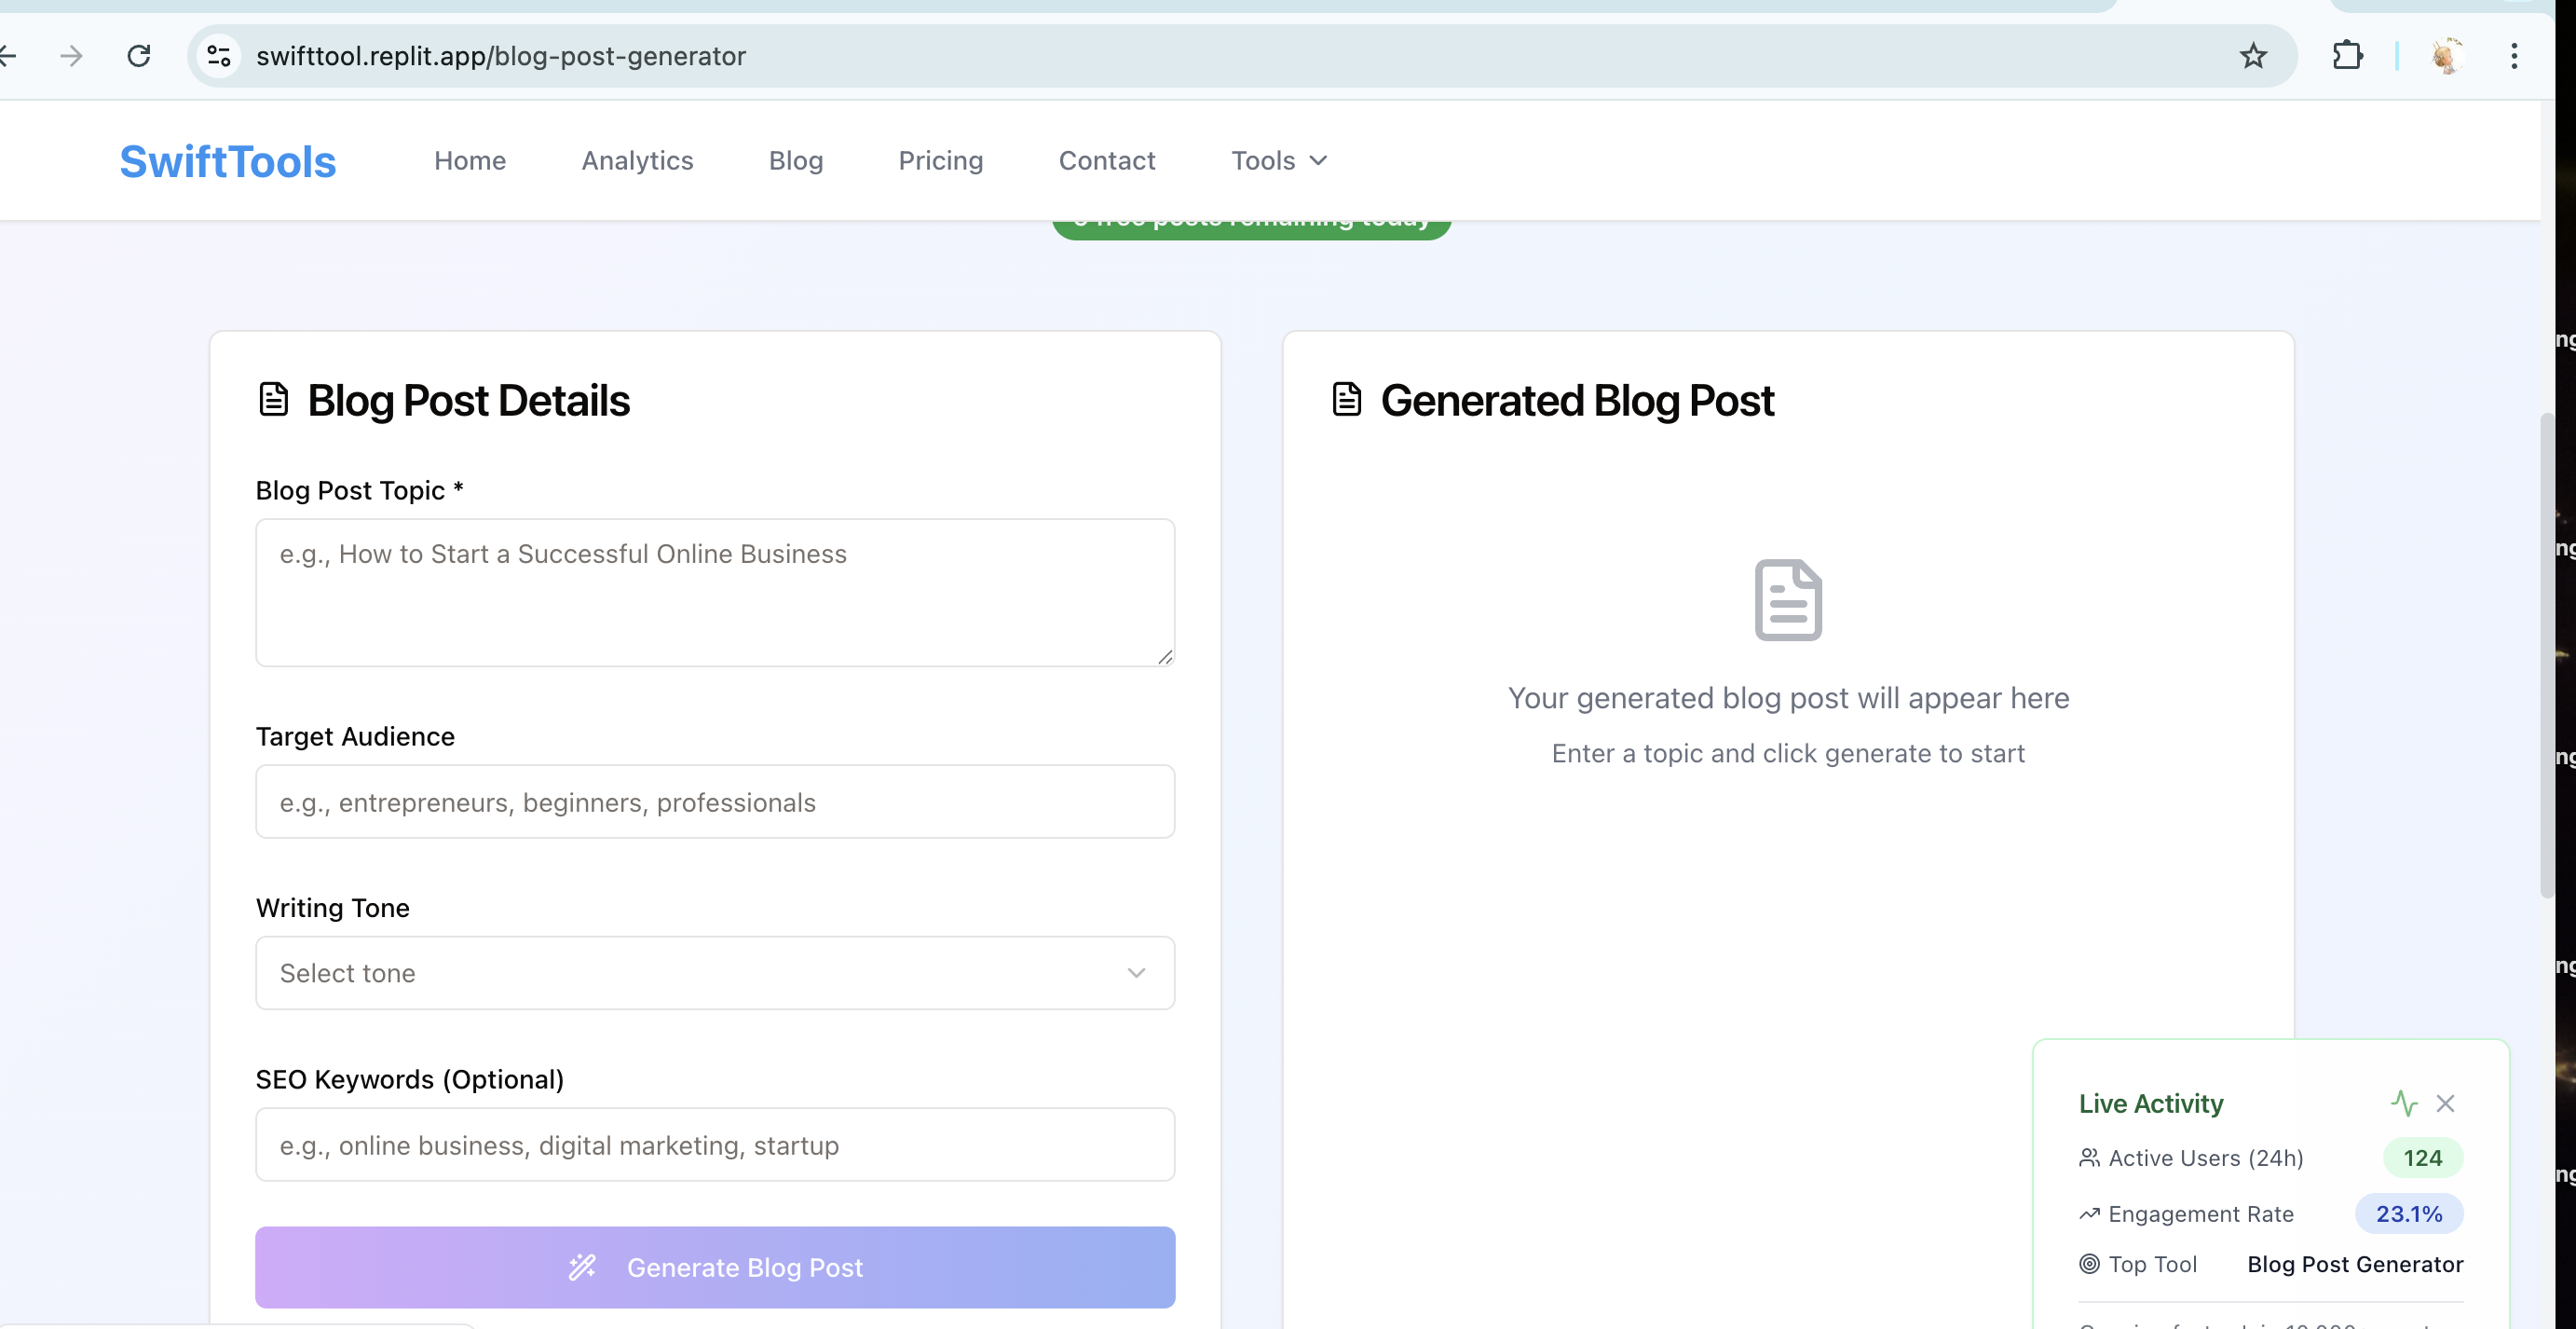Click the Top Tool target icon
The width and height of the screenshot is (2576, 1329).
[x=2089, y=1264]
